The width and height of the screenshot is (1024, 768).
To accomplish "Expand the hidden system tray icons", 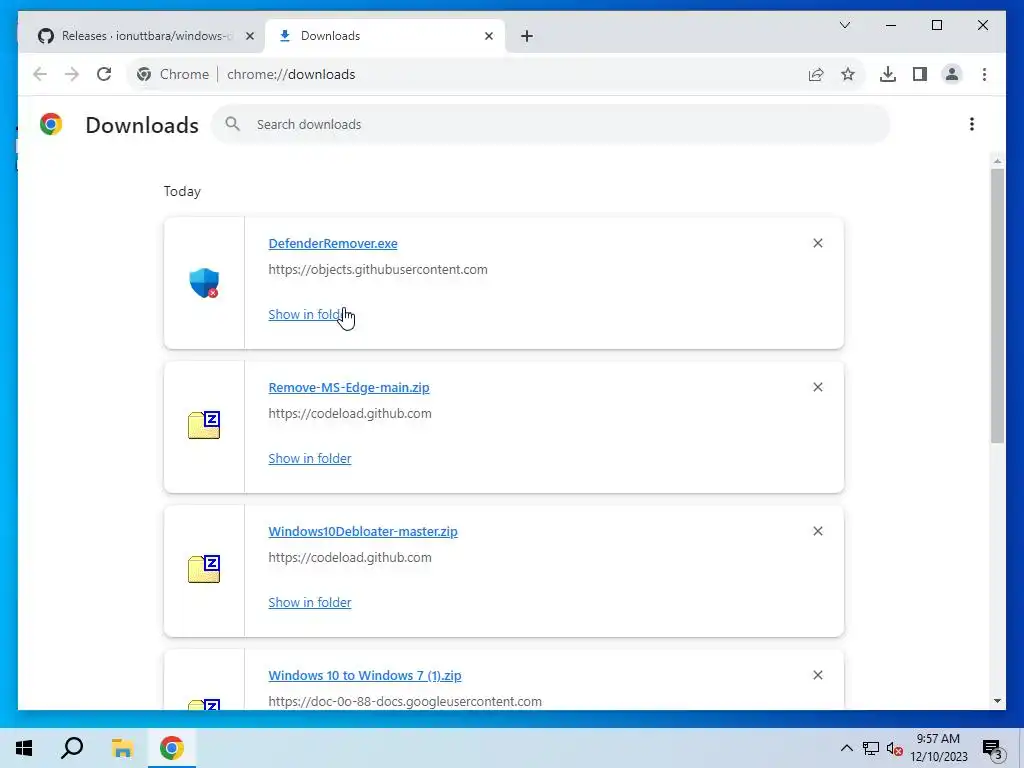I will tap(846, 748).
